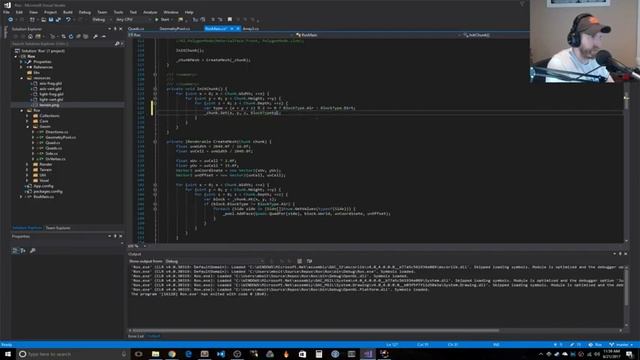Open the Calculator from the taskbar
The height and width of the screenshot is (360, 640).
(x=319, y=354)
